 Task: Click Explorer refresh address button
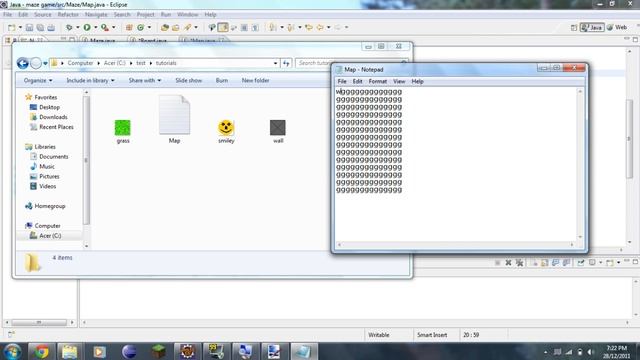[286, 63]
